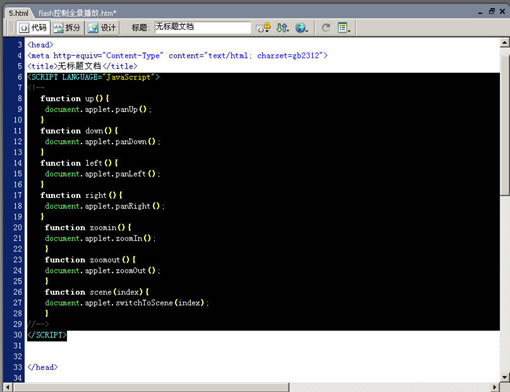
Task: Click the document.applet.panUp() line
Action: click(x=98, y=109)
